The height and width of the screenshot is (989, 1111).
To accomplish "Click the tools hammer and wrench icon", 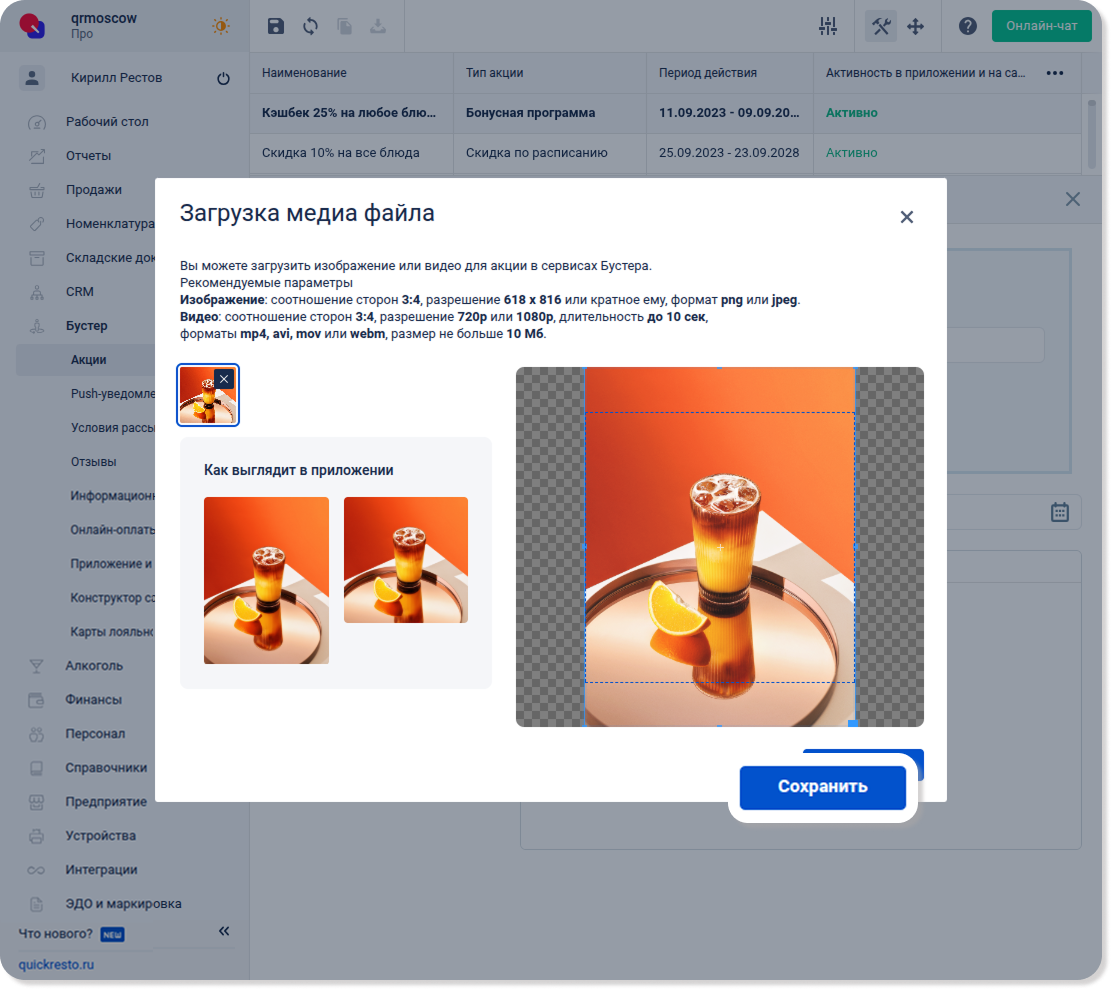I will tap(880, 27).
